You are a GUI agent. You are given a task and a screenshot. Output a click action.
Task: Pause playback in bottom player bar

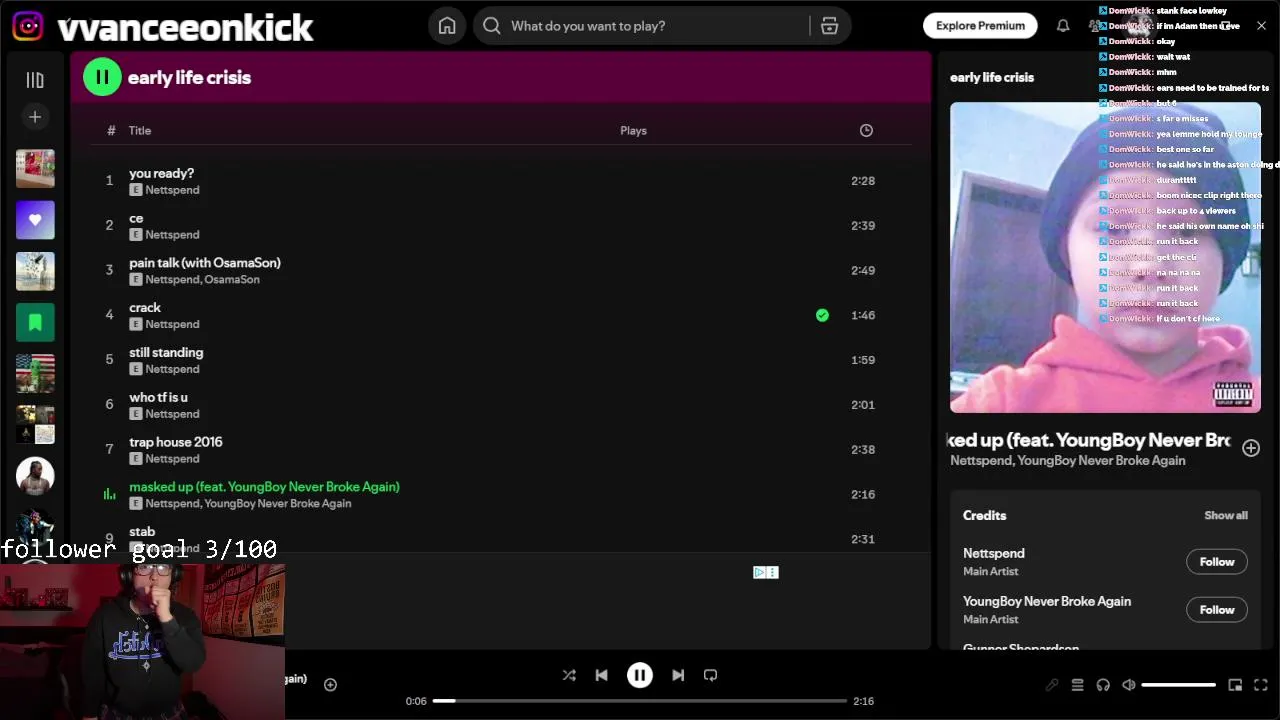(x=640, y=675)
